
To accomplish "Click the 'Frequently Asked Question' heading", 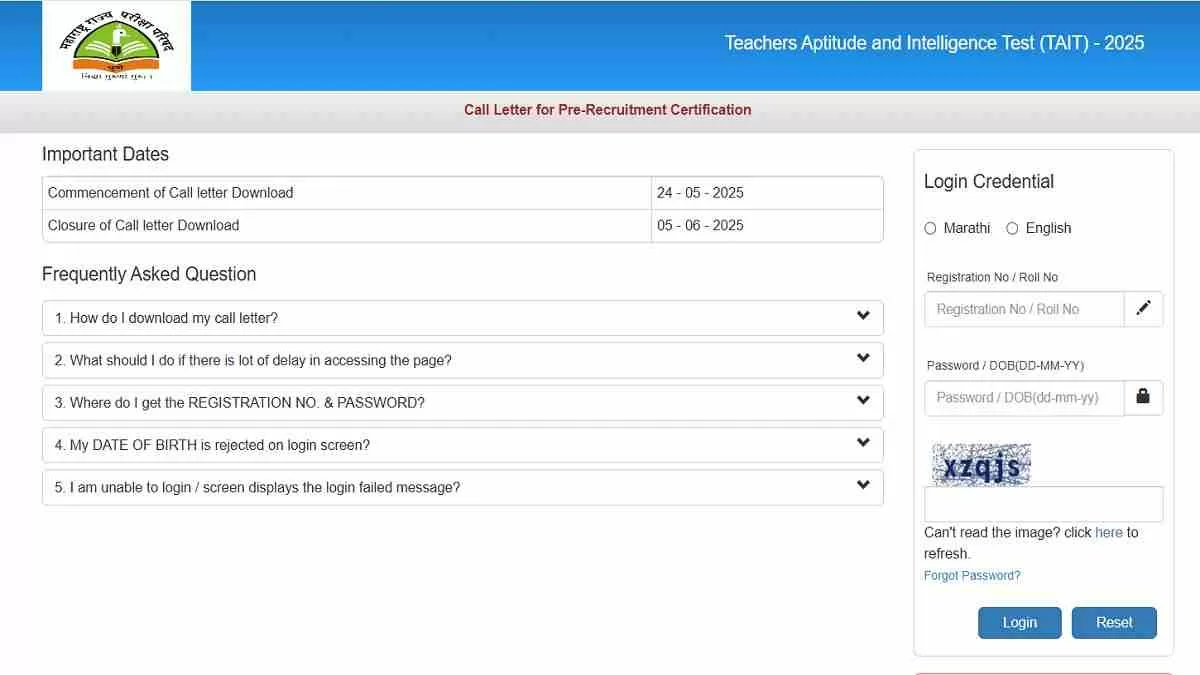I will (149, 274).
